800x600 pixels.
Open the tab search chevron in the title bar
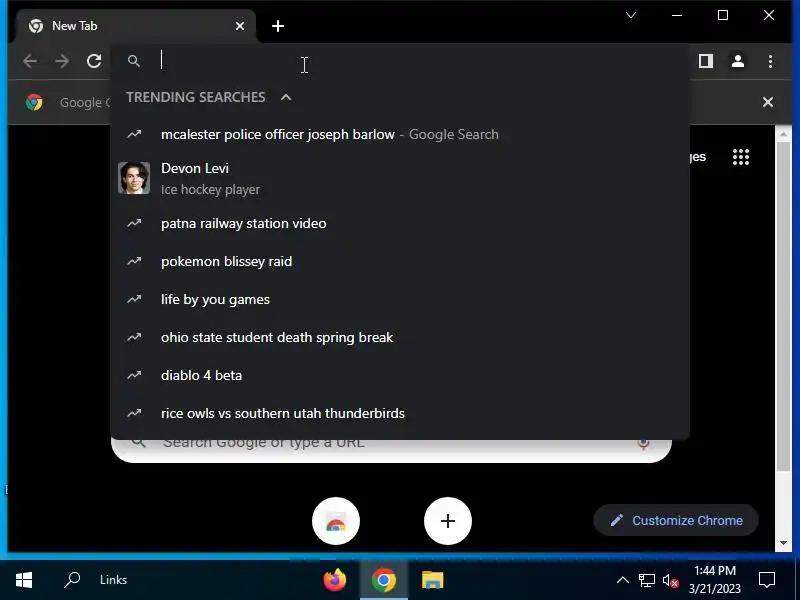pyautogui.click(x=631, y=15)
